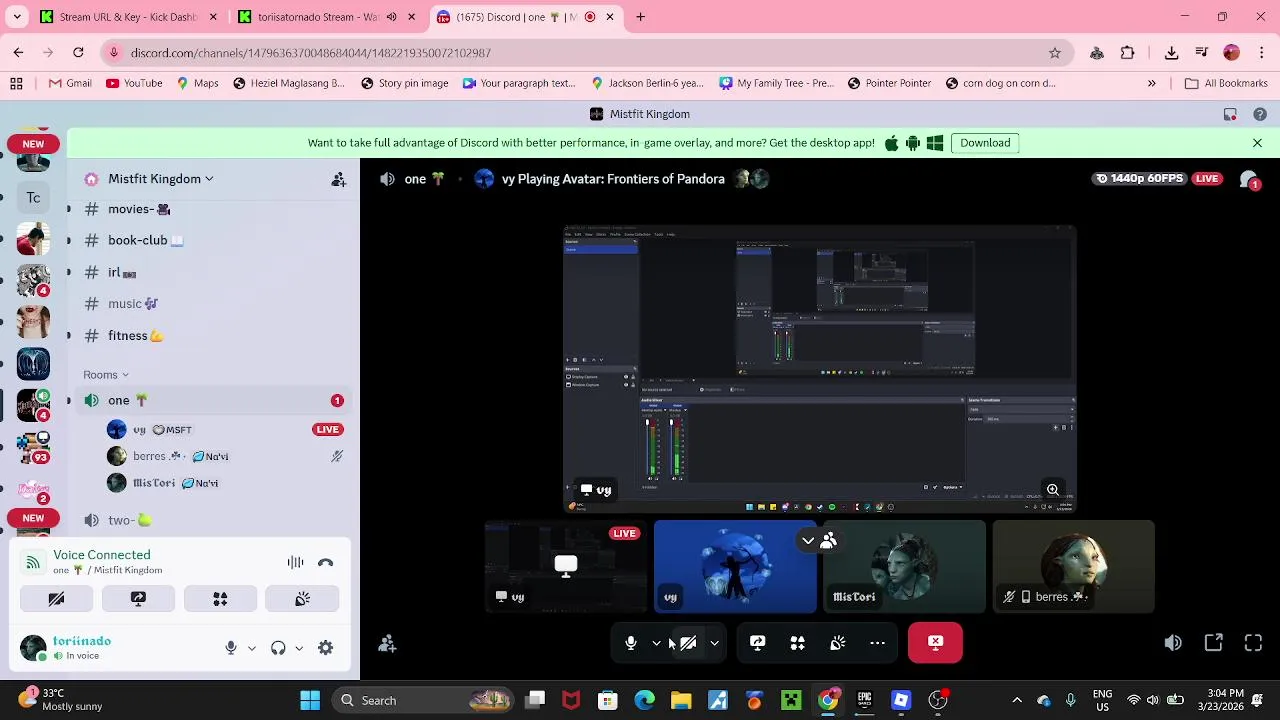Open the music channel
This screenshot has width=1280, height=720.
(x=215, y=304)
